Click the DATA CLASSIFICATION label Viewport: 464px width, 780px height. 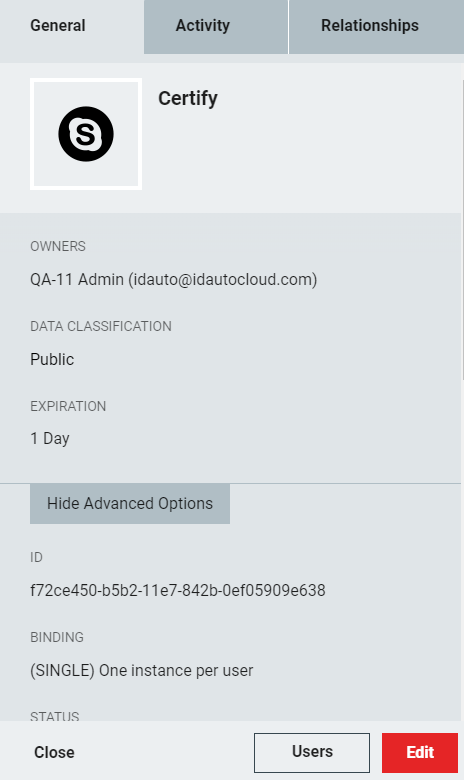[x=101, y=326]
